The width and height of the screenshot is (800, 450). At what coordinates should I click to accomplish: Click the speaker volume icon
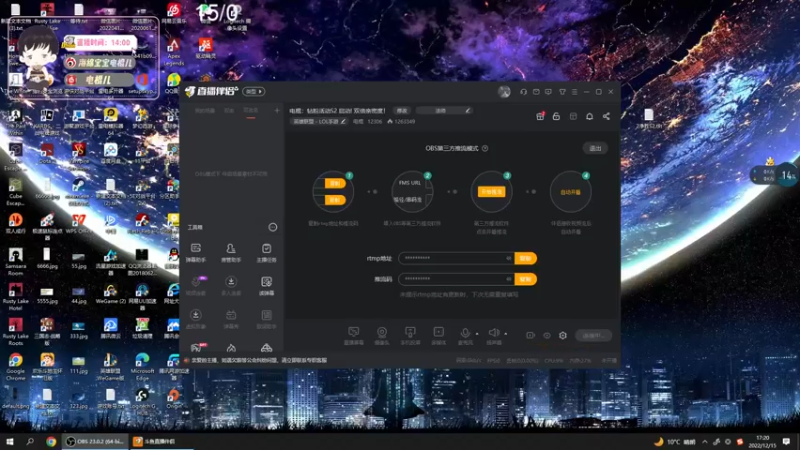pos(494,335)
